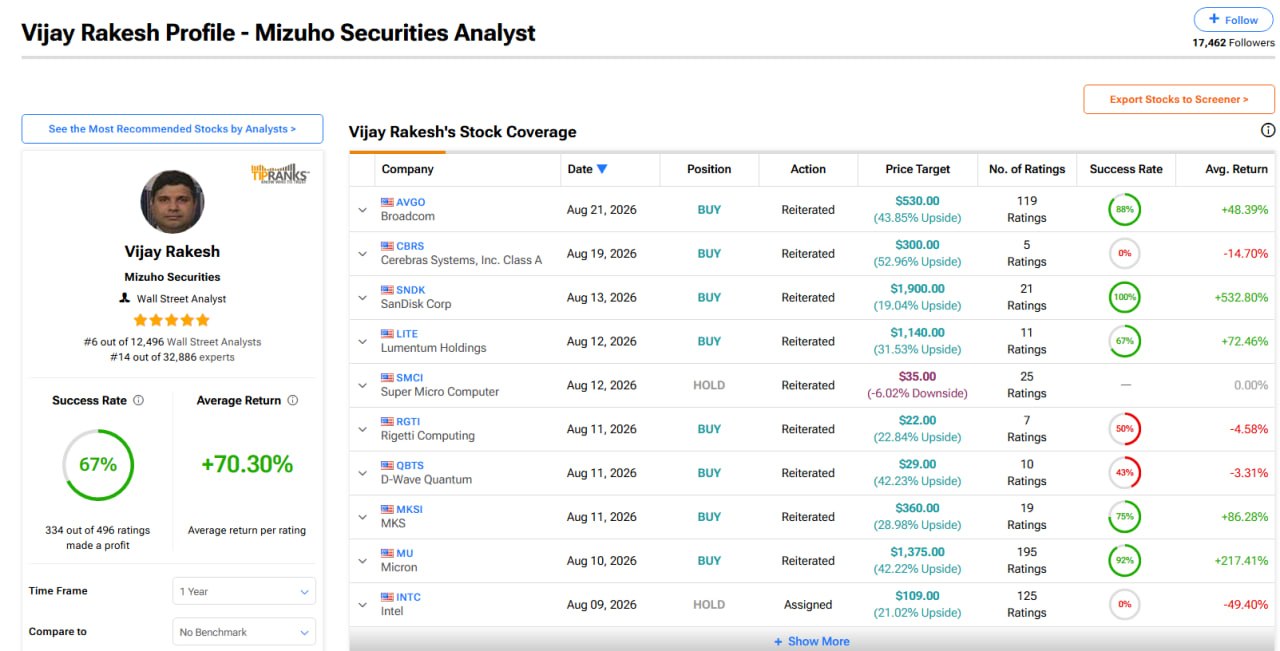Open the MKSI ticker link
The image size is (1280, 651).
click(410, 509)
